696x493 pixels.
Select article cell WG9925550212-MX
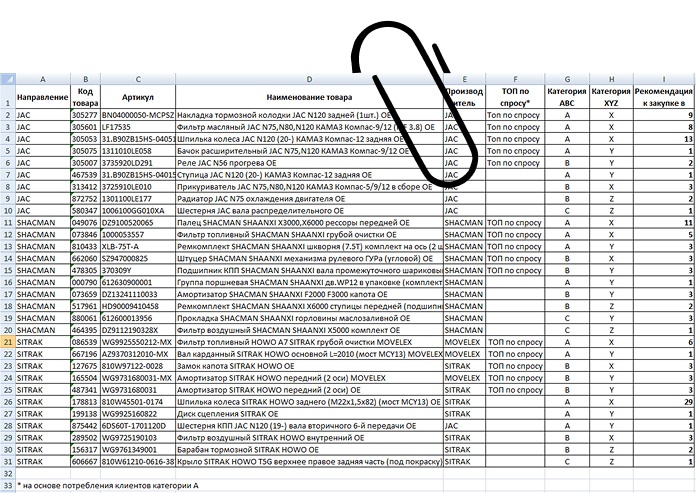[x=138, y=343]
